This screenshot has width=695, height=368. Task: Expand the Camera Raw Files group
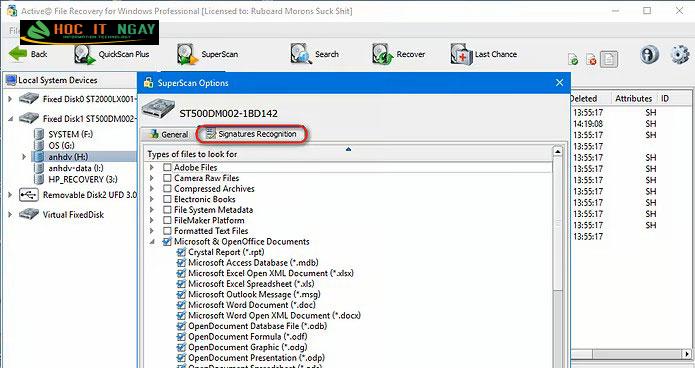coord(152,178)
